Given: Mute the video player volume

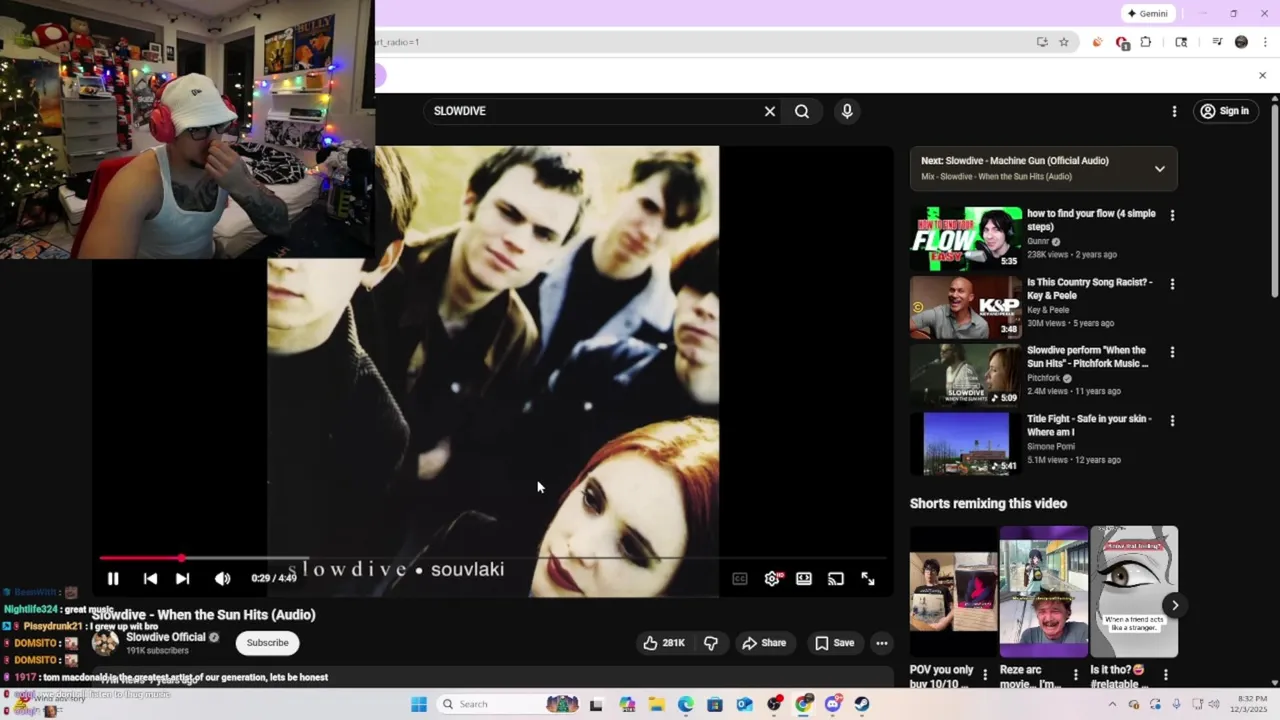Looking at the screenshot, I should [x=222, y=578].
